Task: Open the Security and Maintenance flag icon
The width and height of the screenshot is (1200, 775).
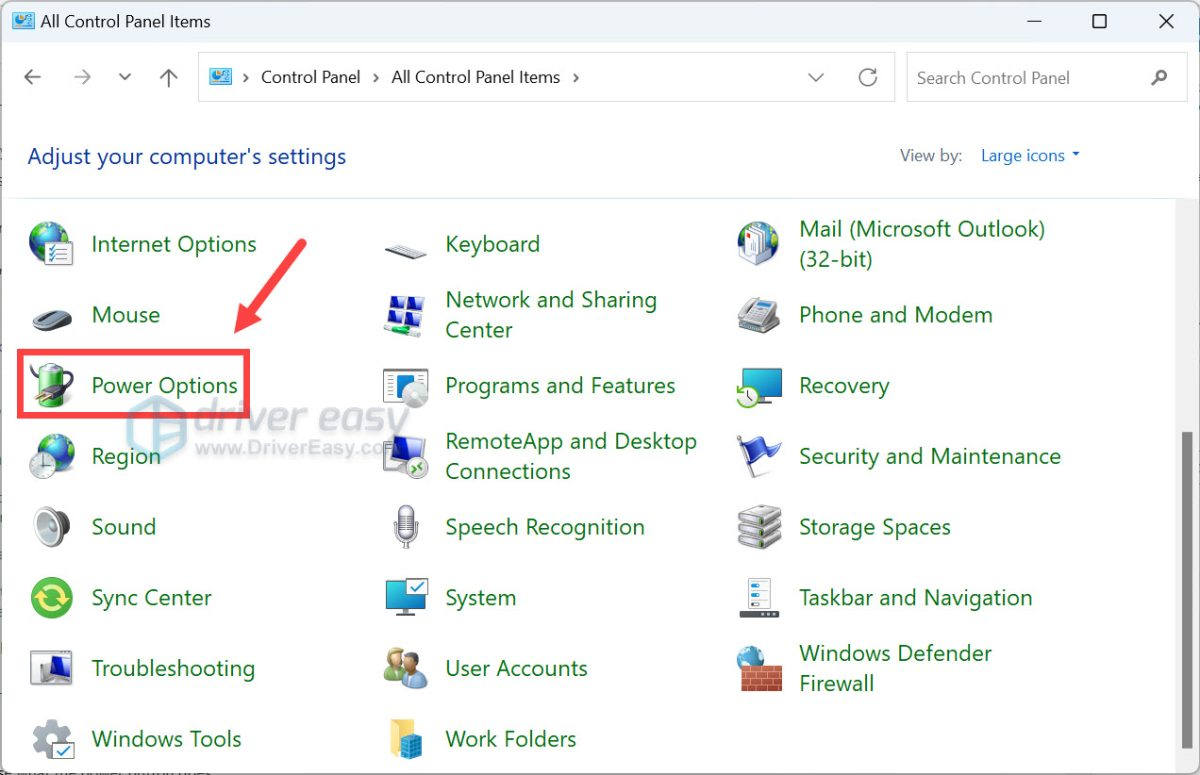Action: click(x=758, y=457)
